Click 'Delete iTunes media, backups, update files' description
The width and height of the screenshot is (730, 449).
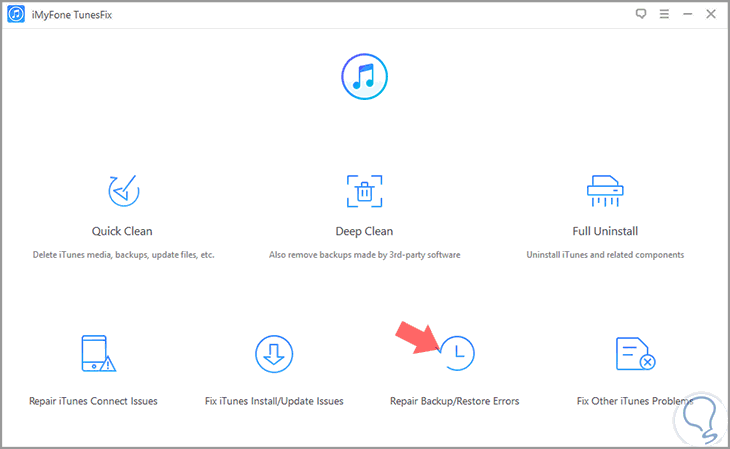(x=123, y=255)
